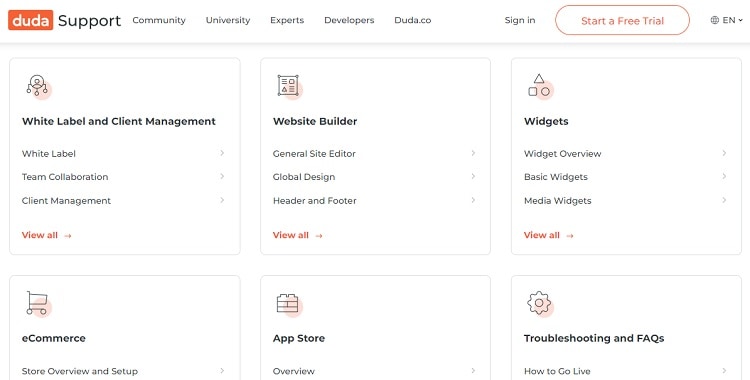The height and width of the screenshot is (380, 750).
Task: Open the Community nav item
Action: 159,20
